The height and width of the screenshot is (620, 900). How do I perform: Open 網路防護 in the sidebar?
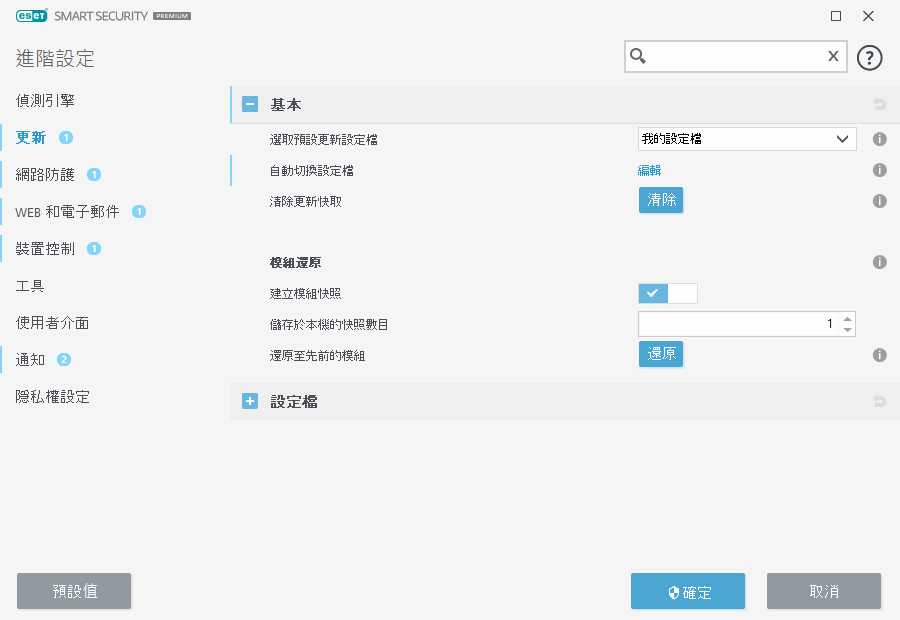(x=45, y=174)
